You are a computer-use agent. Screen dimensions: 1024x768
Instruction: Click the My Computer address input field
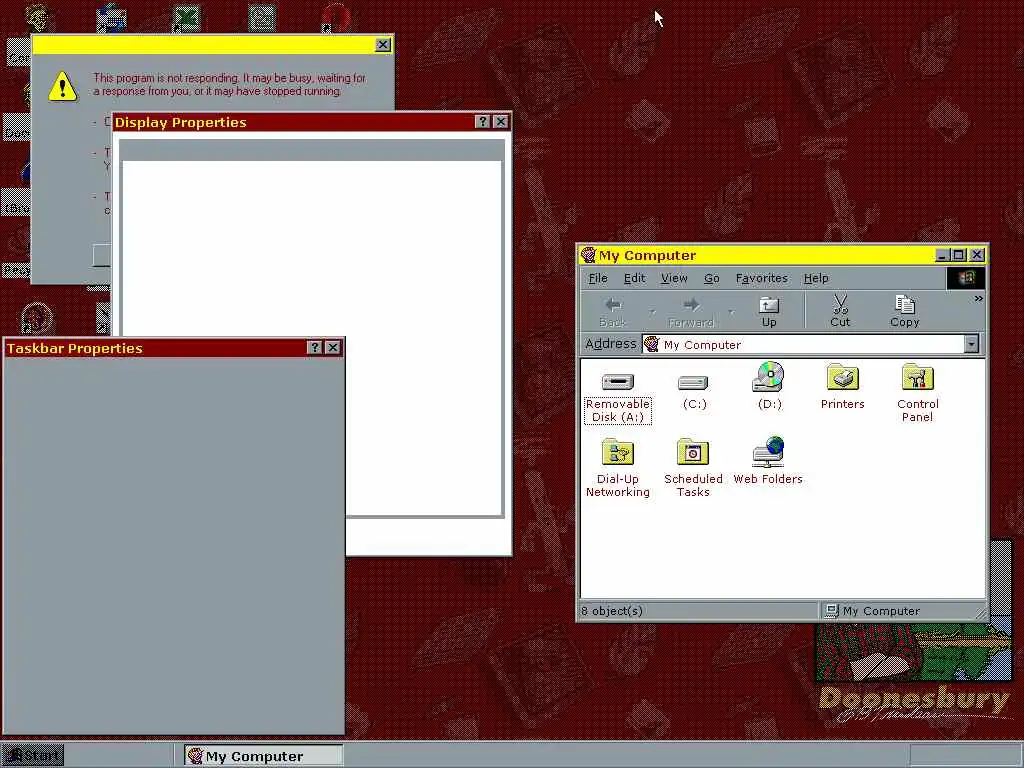click(810, 344)
